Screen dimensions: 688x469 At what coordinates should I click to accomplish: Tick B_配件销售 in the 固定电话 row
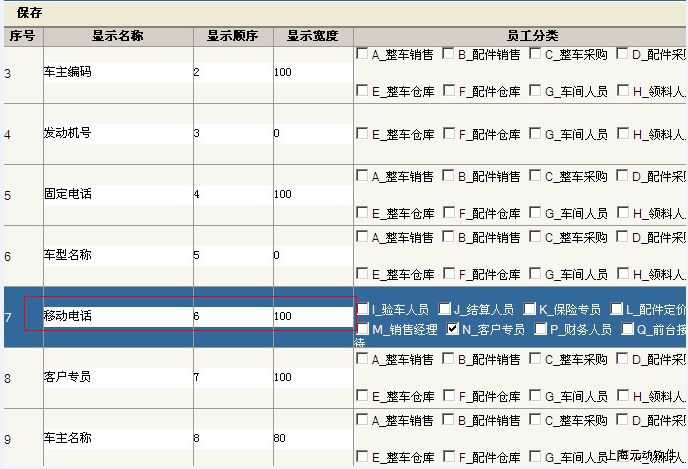[449, 176]
